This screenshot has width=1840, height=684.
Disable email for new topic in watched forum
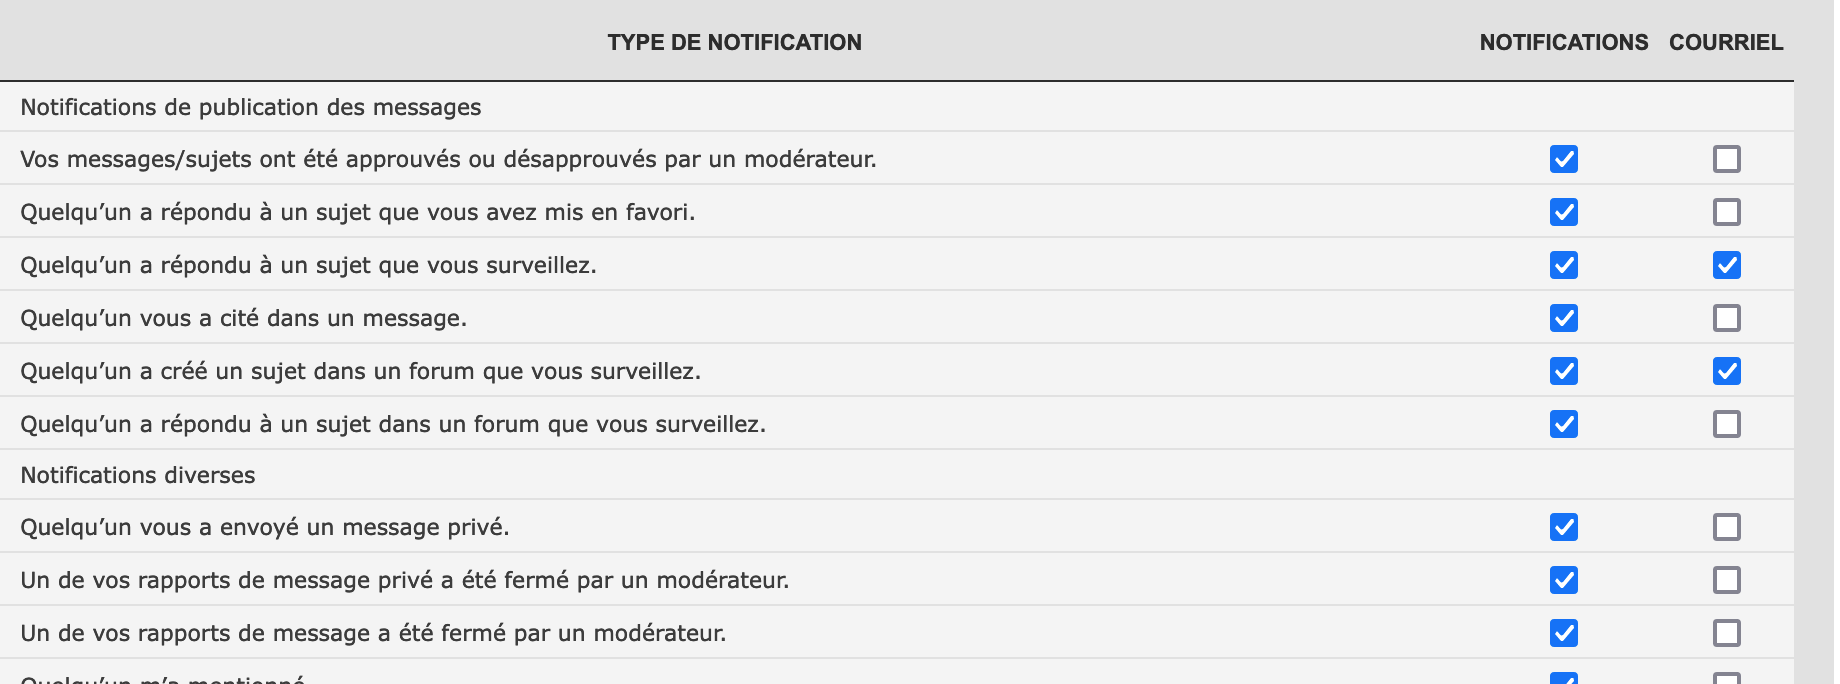(1727, 371)
